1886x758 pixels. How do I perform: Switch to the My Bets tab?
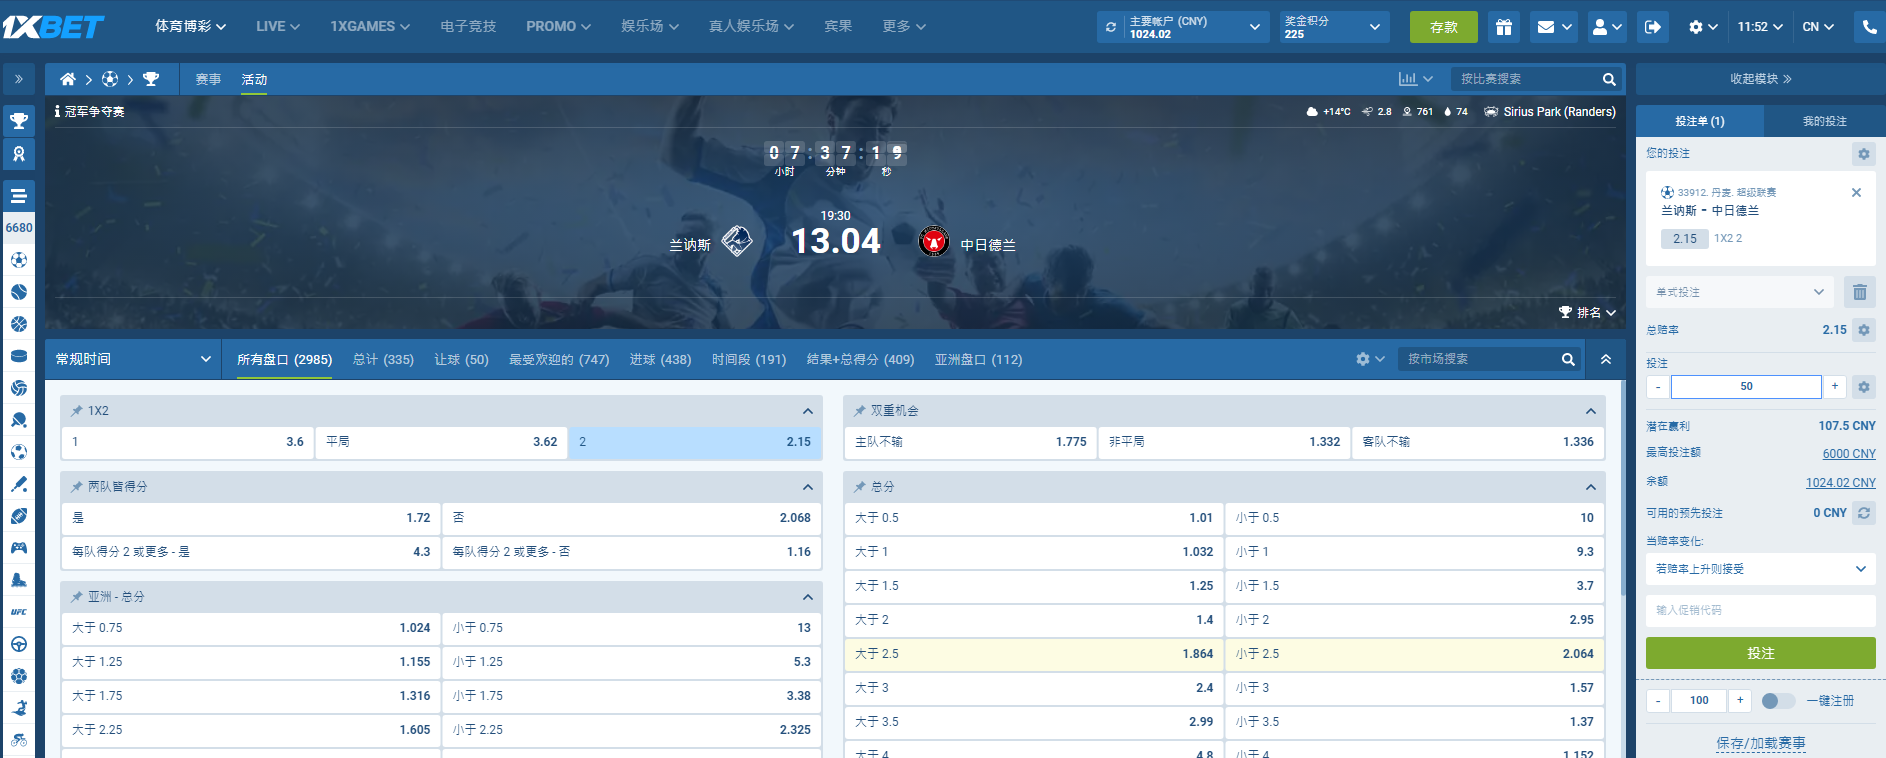tap(1824, 121)
